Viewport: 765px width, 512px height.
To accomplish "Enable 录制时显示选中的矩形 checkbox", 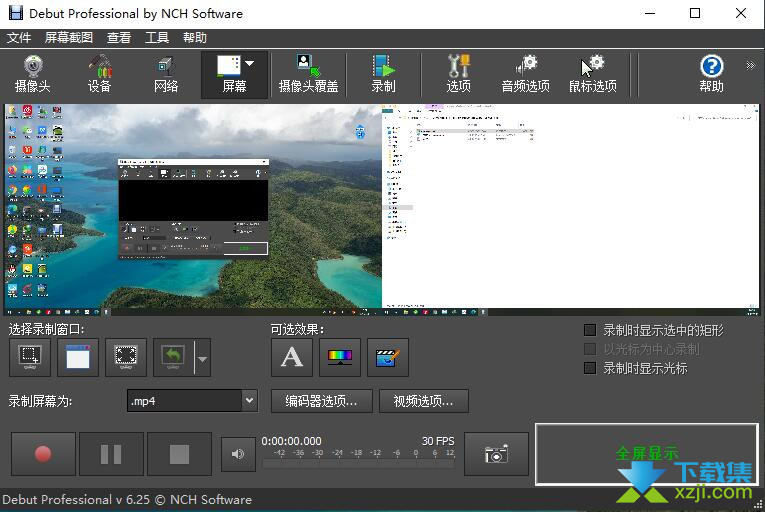I will [590, 330].
